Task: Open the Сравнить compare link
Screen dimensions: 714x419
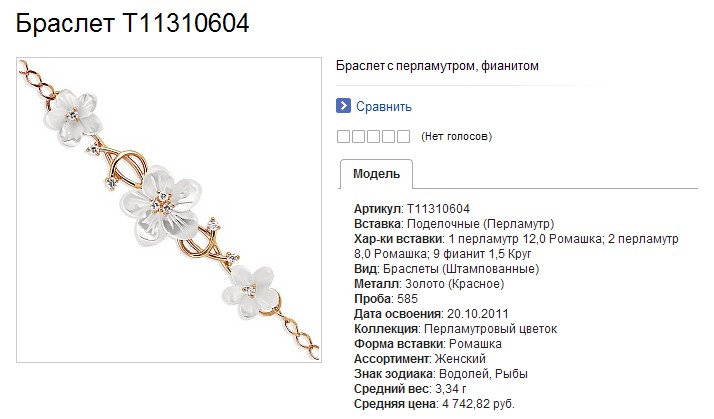Action: click(383, 107)
